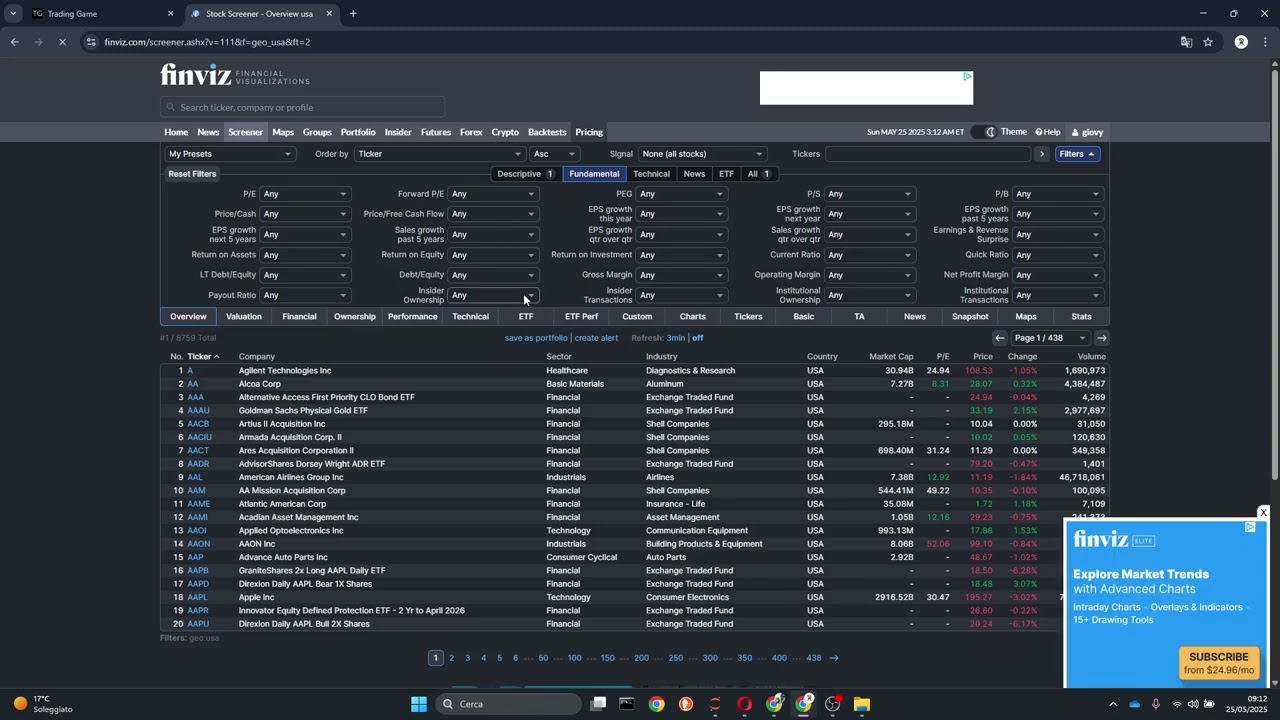This screenshot has width=1280, height=720.
Task: Open a new browser tab
Action: click(x=352, y=14)
